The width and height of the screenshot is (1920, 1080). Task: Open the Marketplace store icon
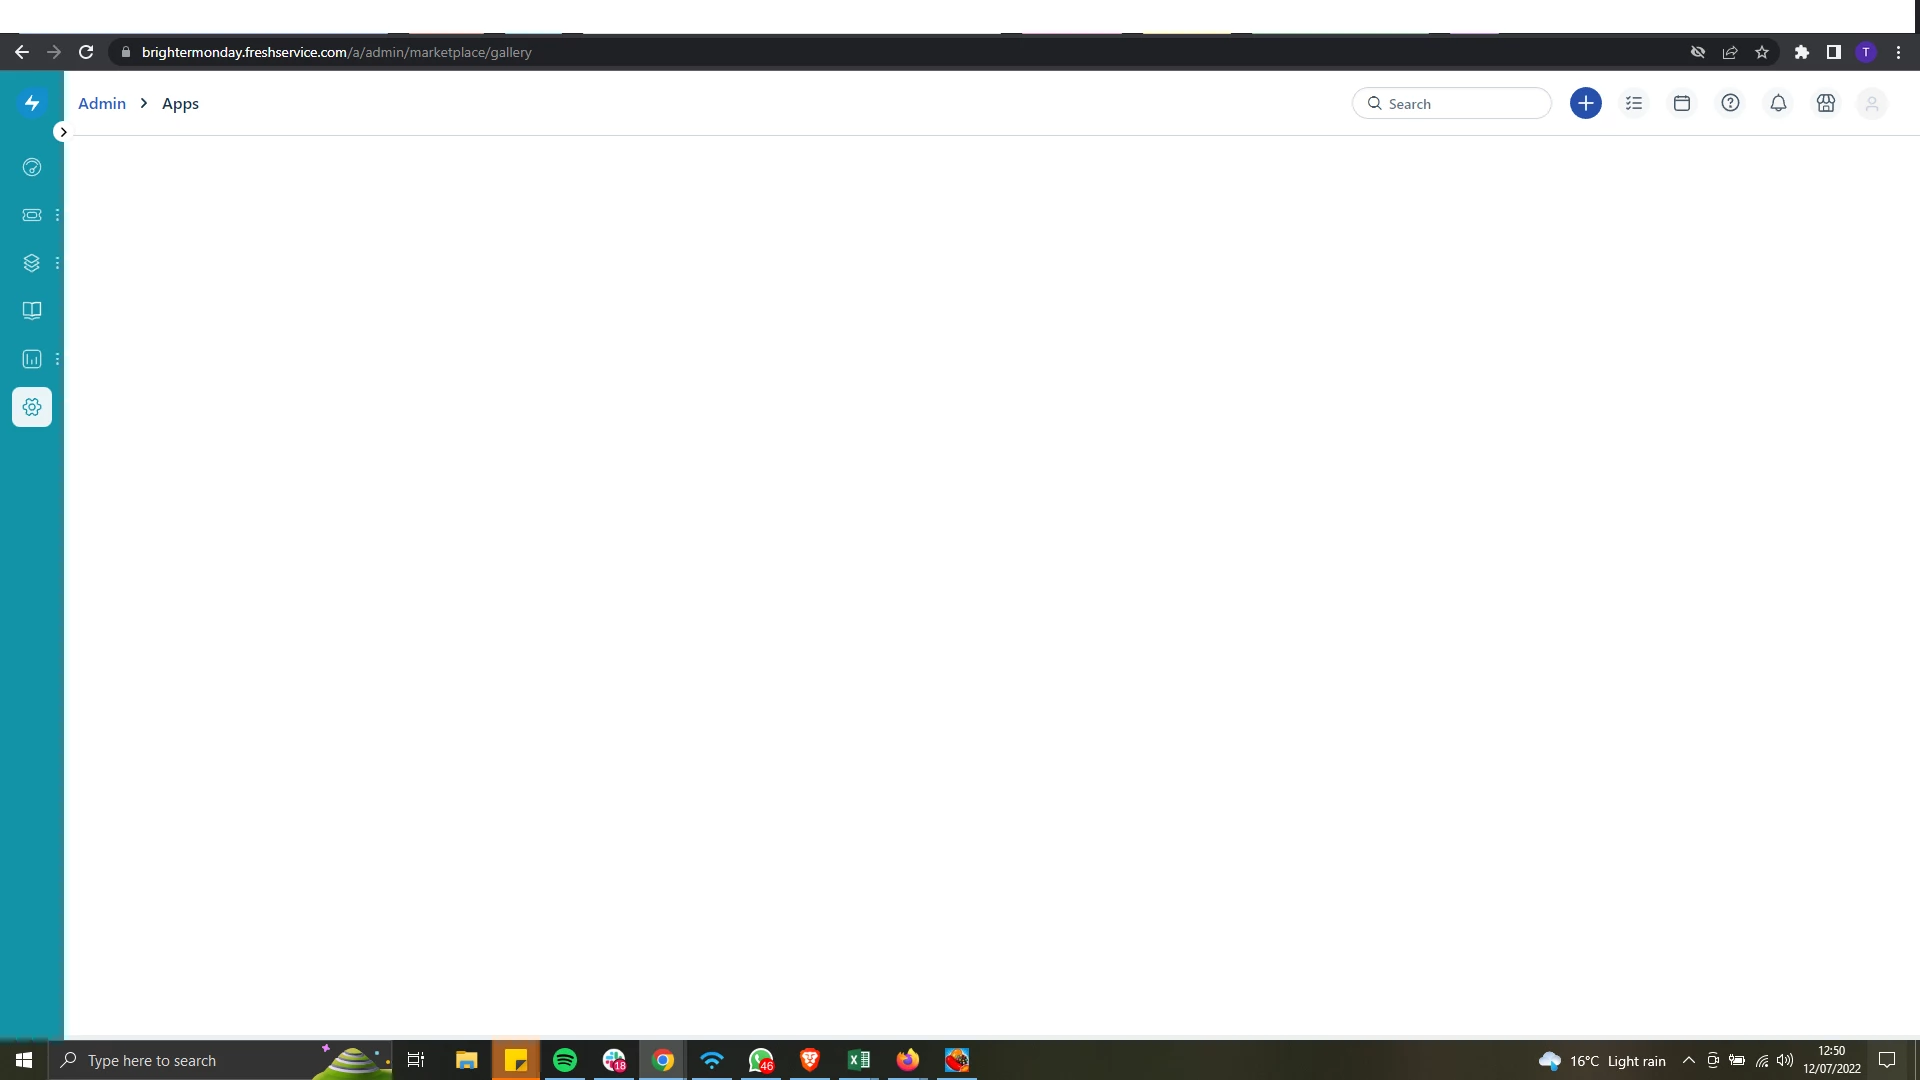point(1826,103)
